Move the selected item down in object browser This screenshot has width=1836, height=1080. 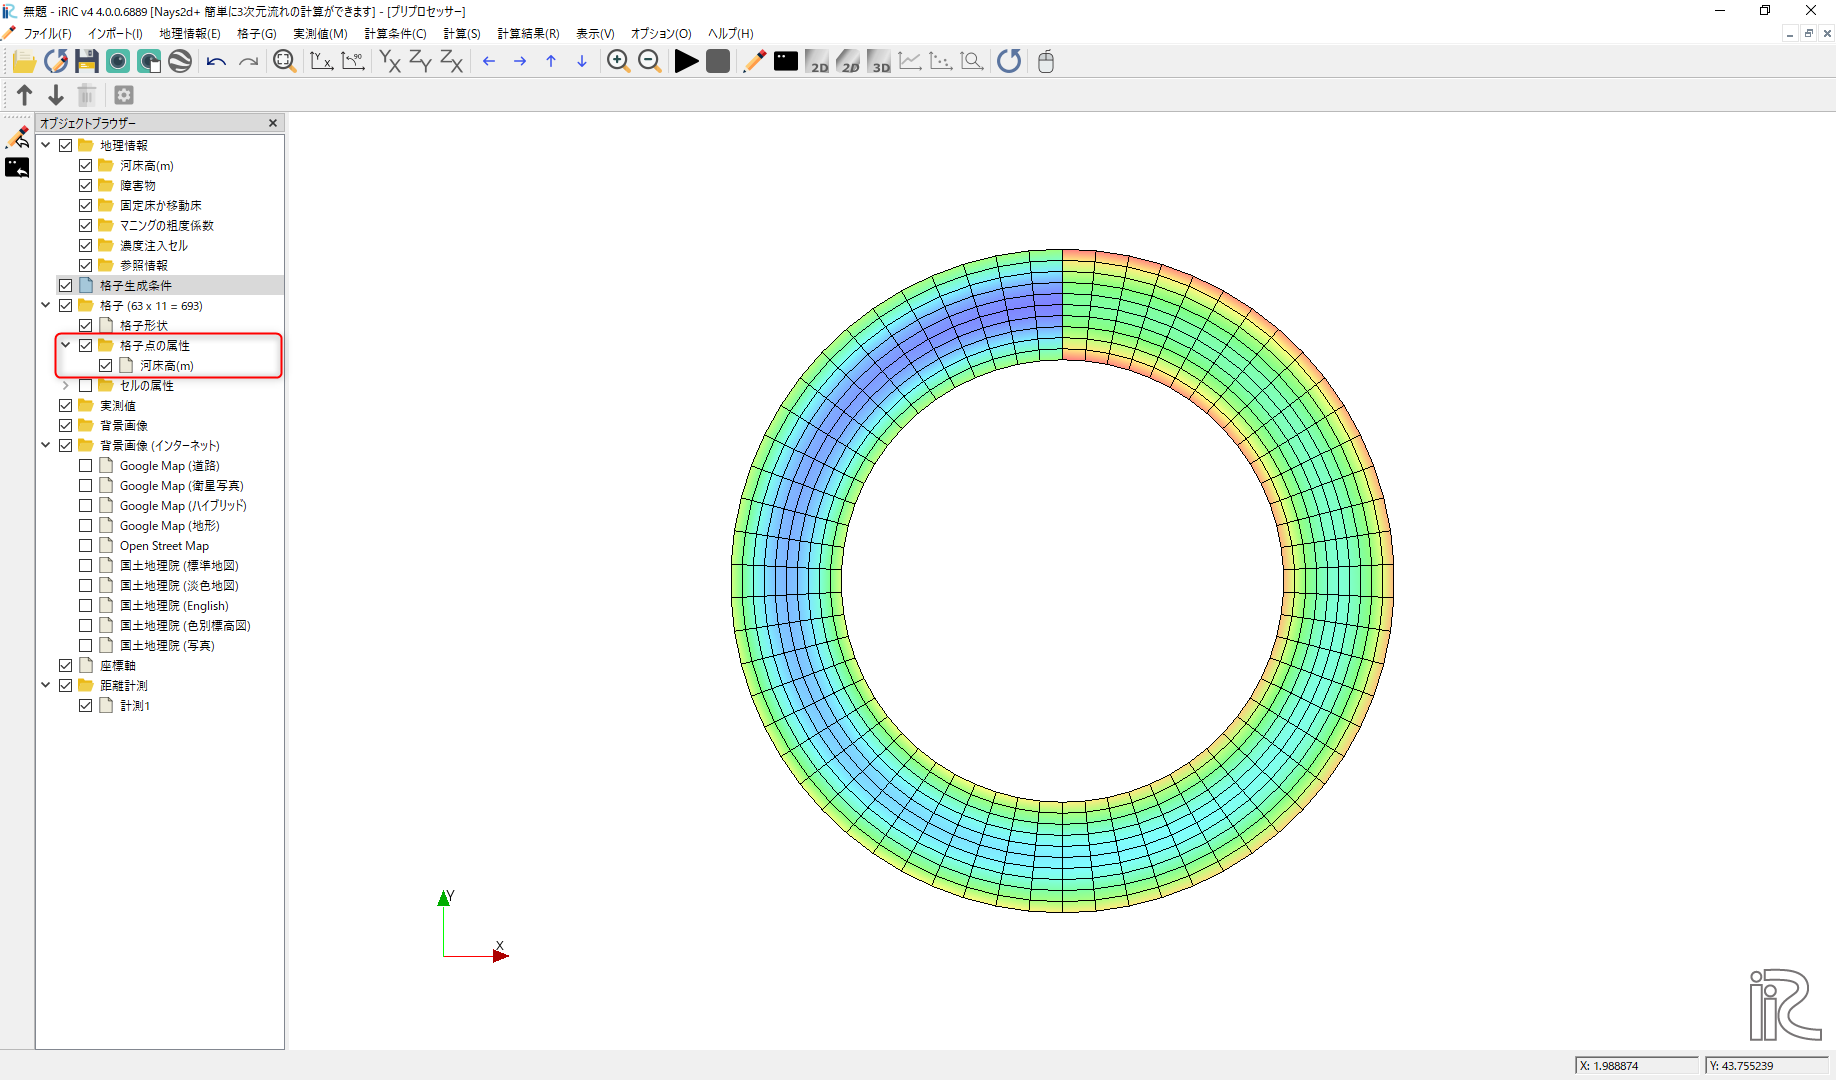point(56,95)
